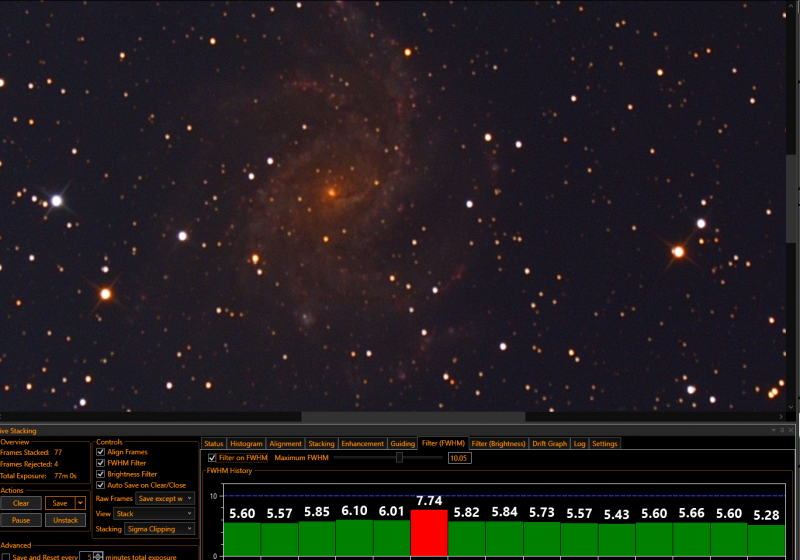Open the Raw Frames dropdown
The width and height of the screenshot is (800, 560).
point(165,499)
